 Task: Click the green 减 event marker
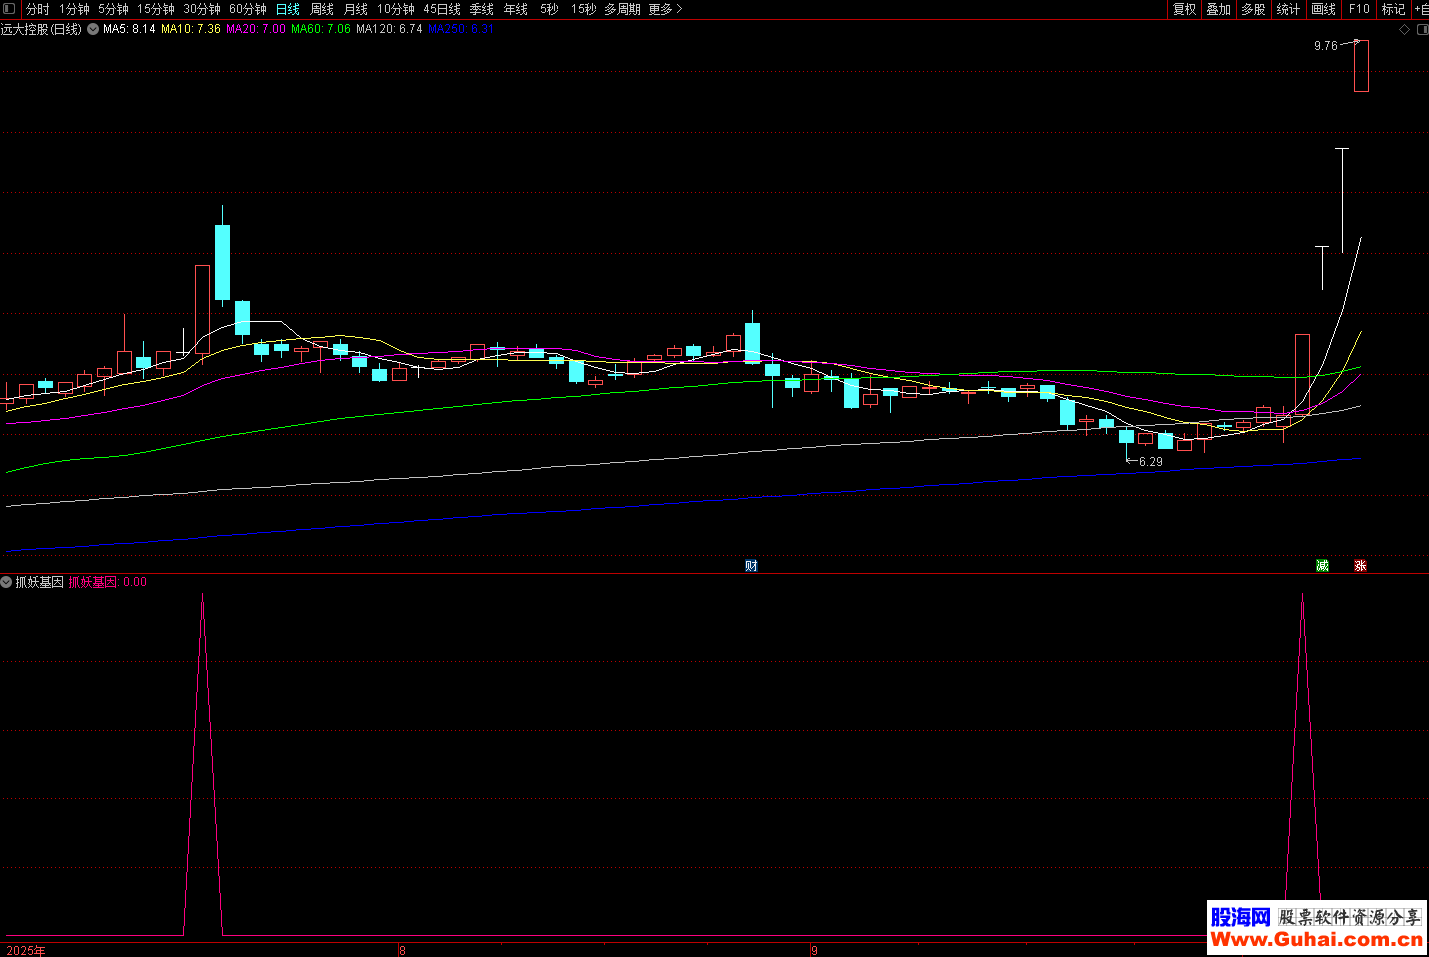(x=1322, y=566)
